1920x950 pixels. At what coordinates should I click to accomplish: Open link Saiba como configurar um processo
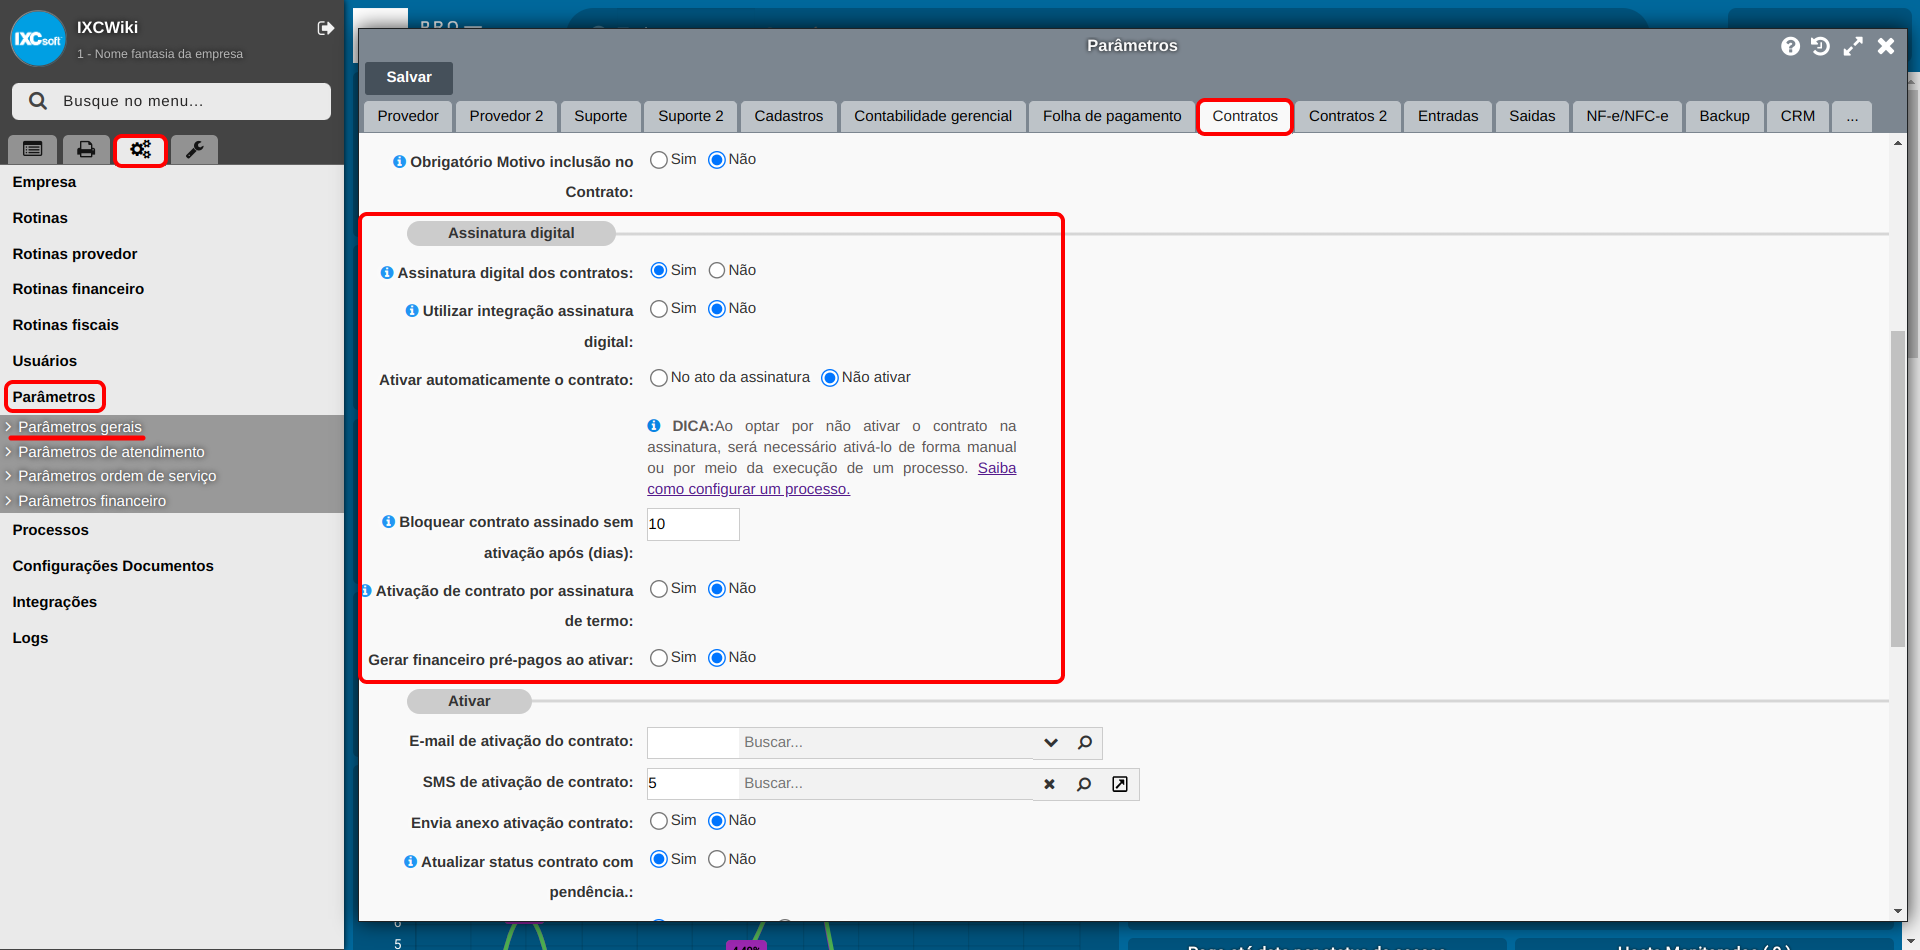tap(831, 478)
